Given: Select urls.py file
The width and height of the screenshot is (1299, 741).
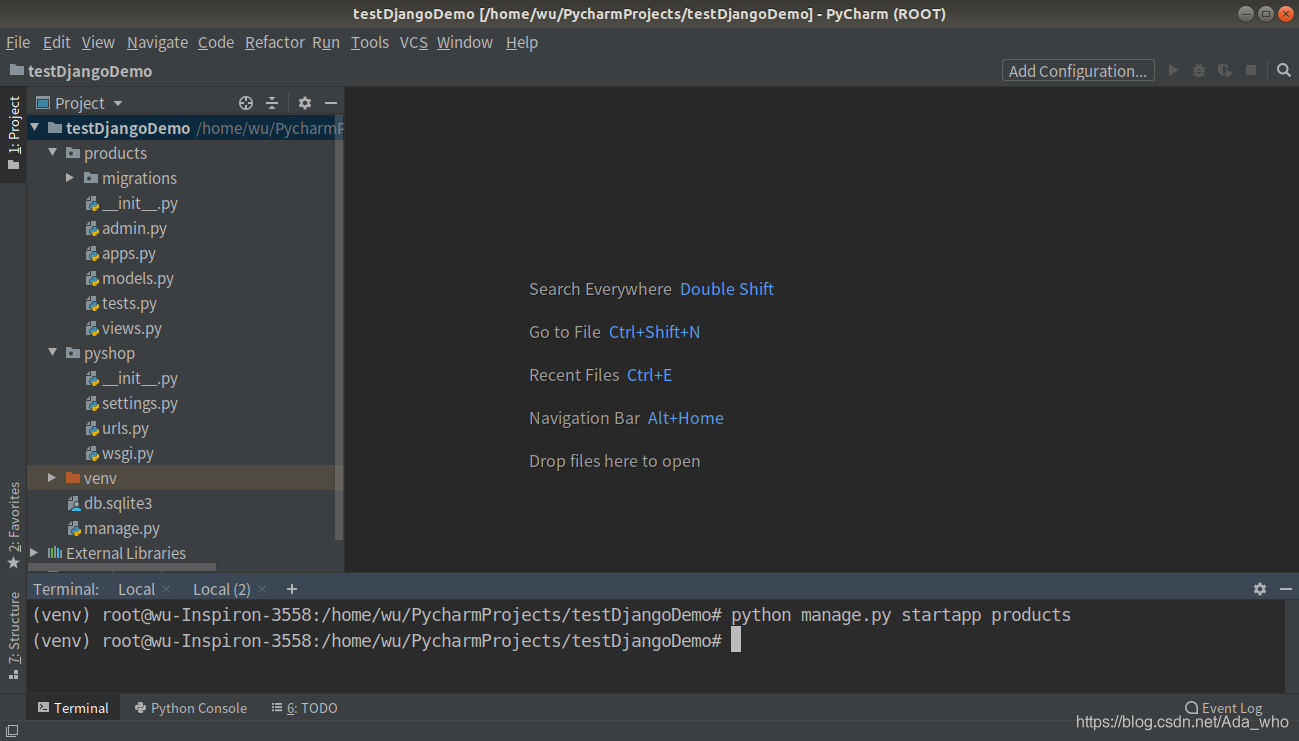Looking at the screenshot, I should [116, 428].
